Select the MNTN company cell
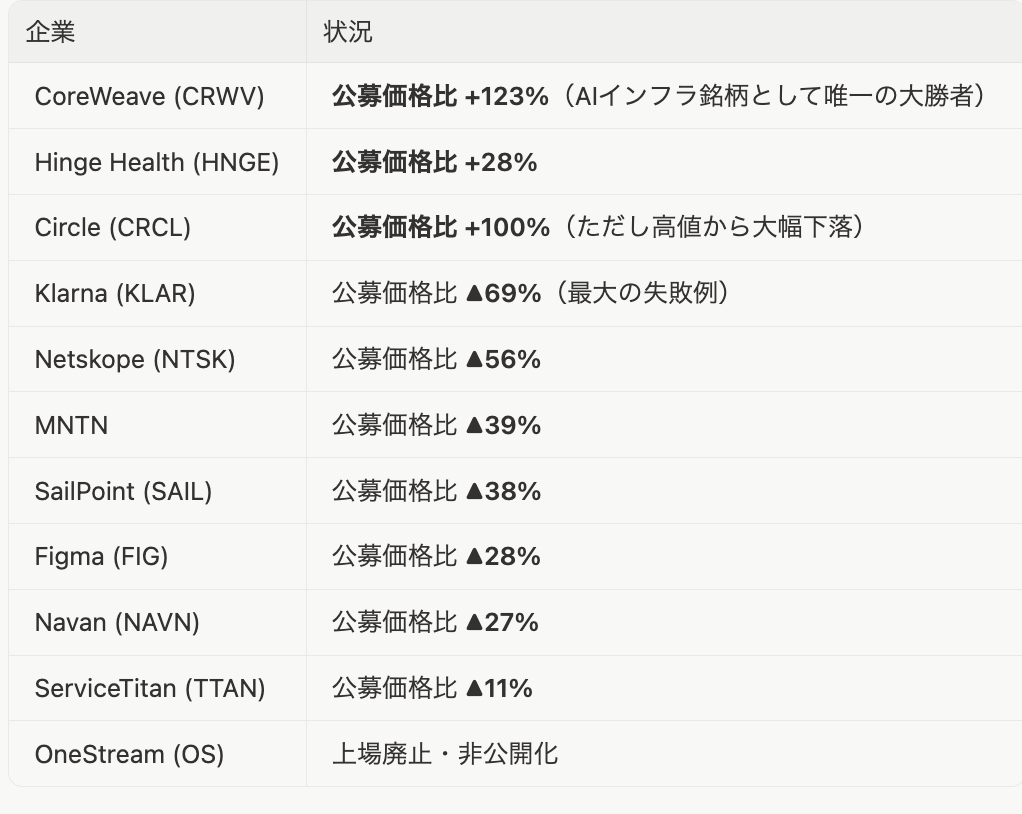The image size is (1022, 814). point(71,426)
